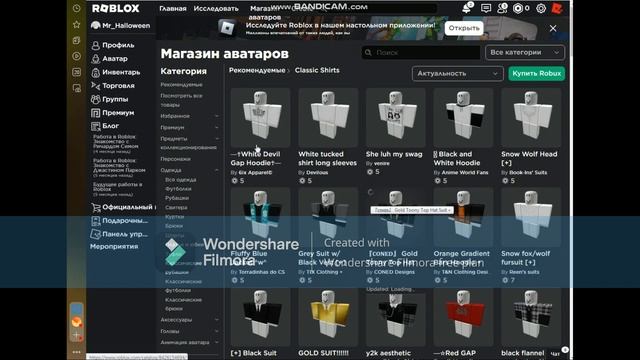Click the search magnifier icon
The image size is (640, 360).
[x=368, y=53]
